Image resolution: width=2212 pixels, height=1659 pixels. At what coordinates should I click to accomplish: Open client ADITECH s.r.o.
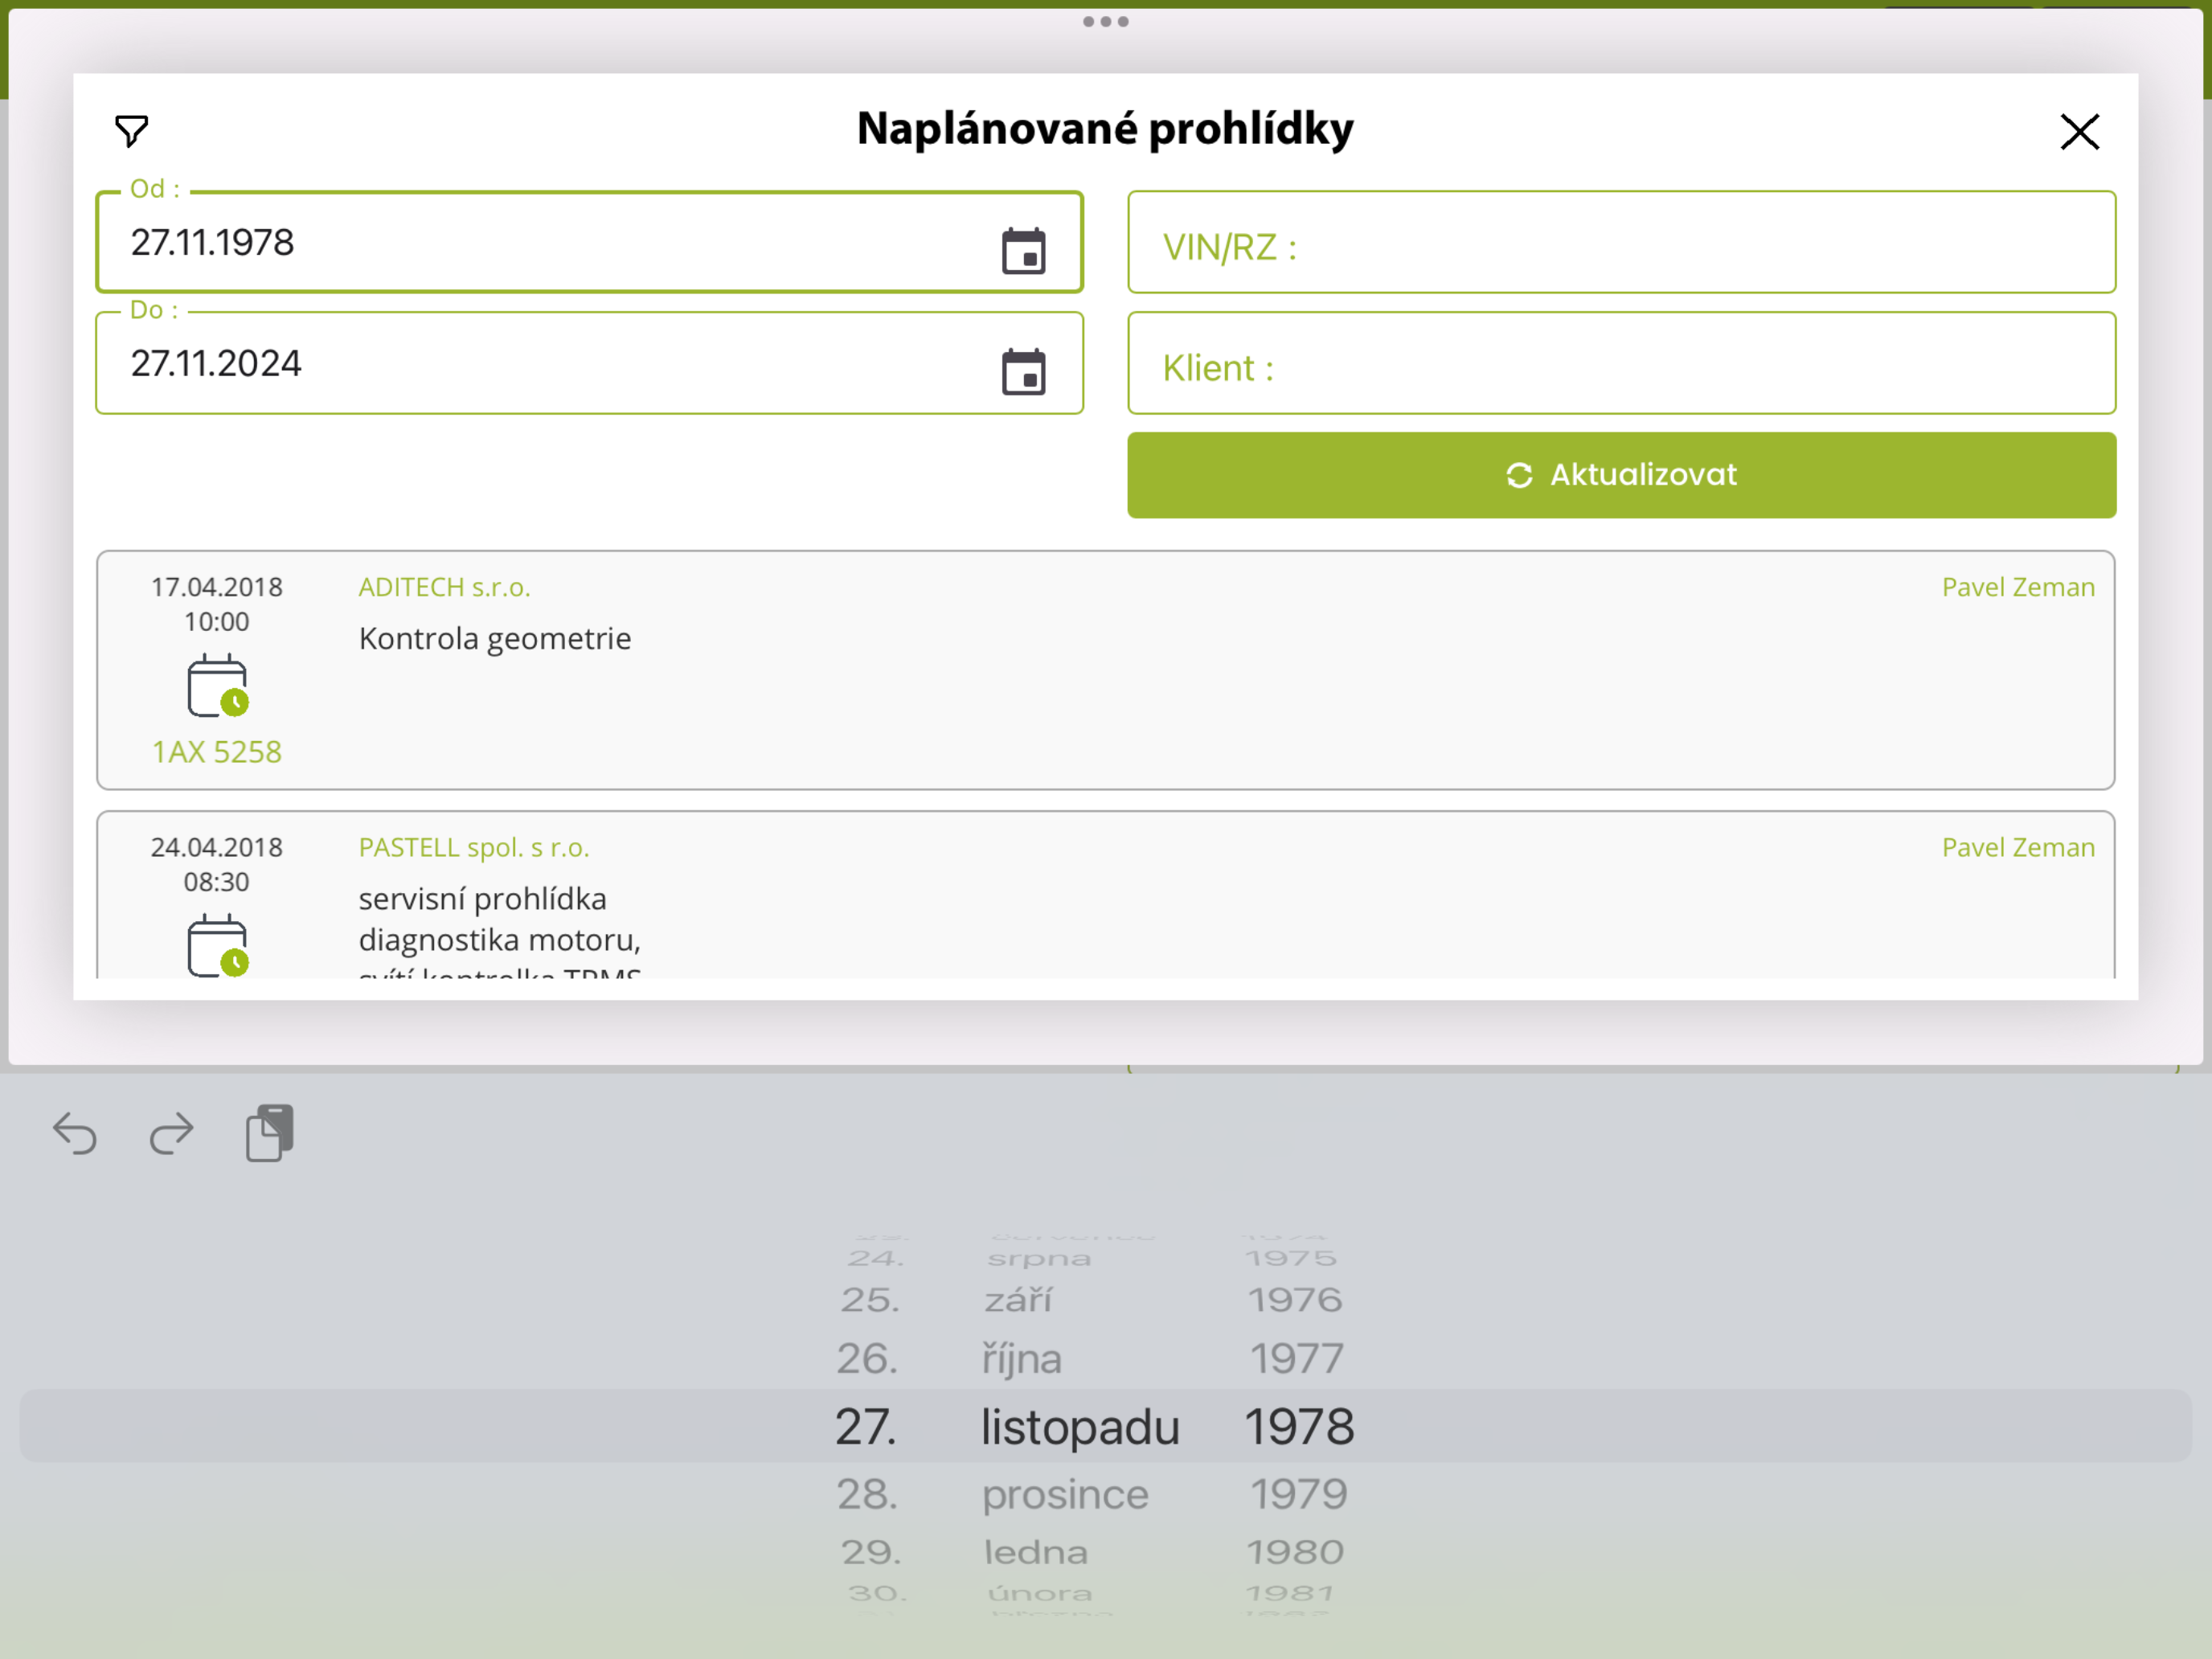444,587
